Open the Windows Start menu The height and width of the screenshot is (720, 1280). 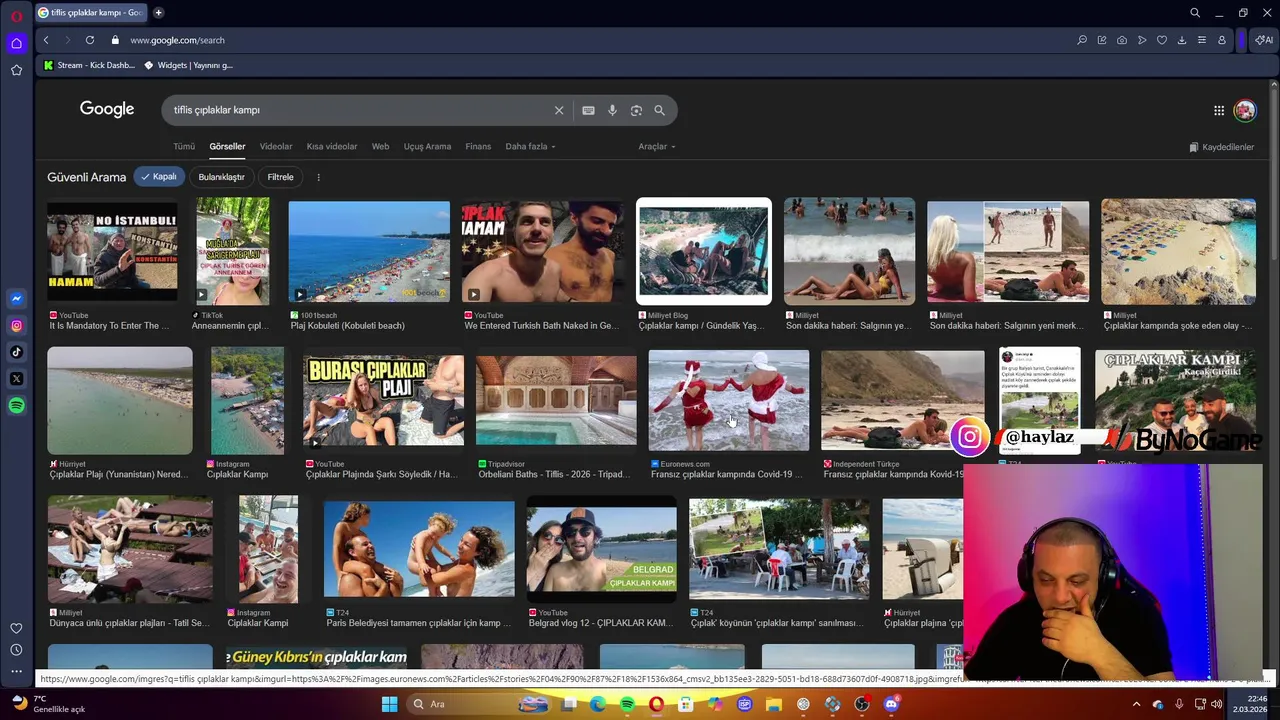click(x=389, y=704)
